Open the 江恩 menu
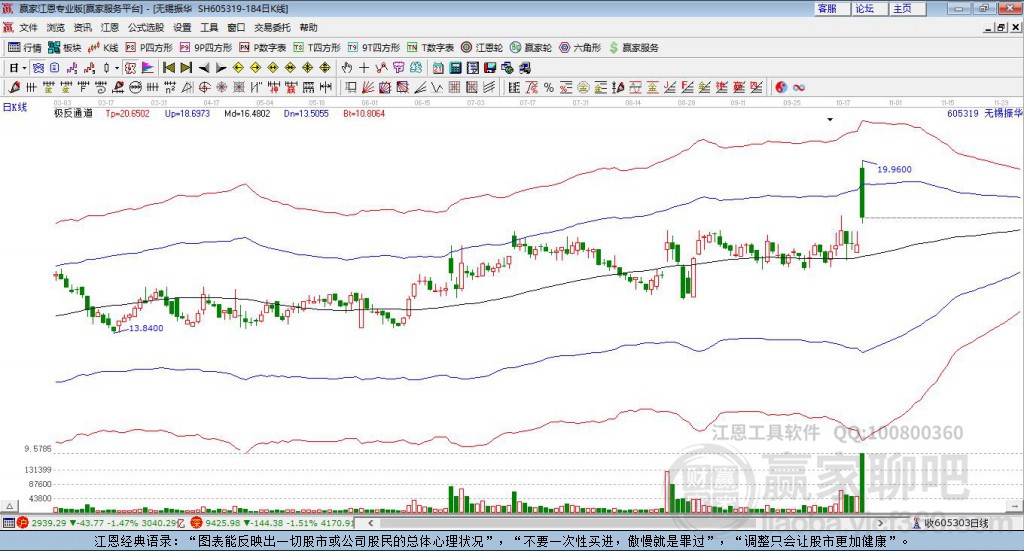1024x551 pixels. 110,27
